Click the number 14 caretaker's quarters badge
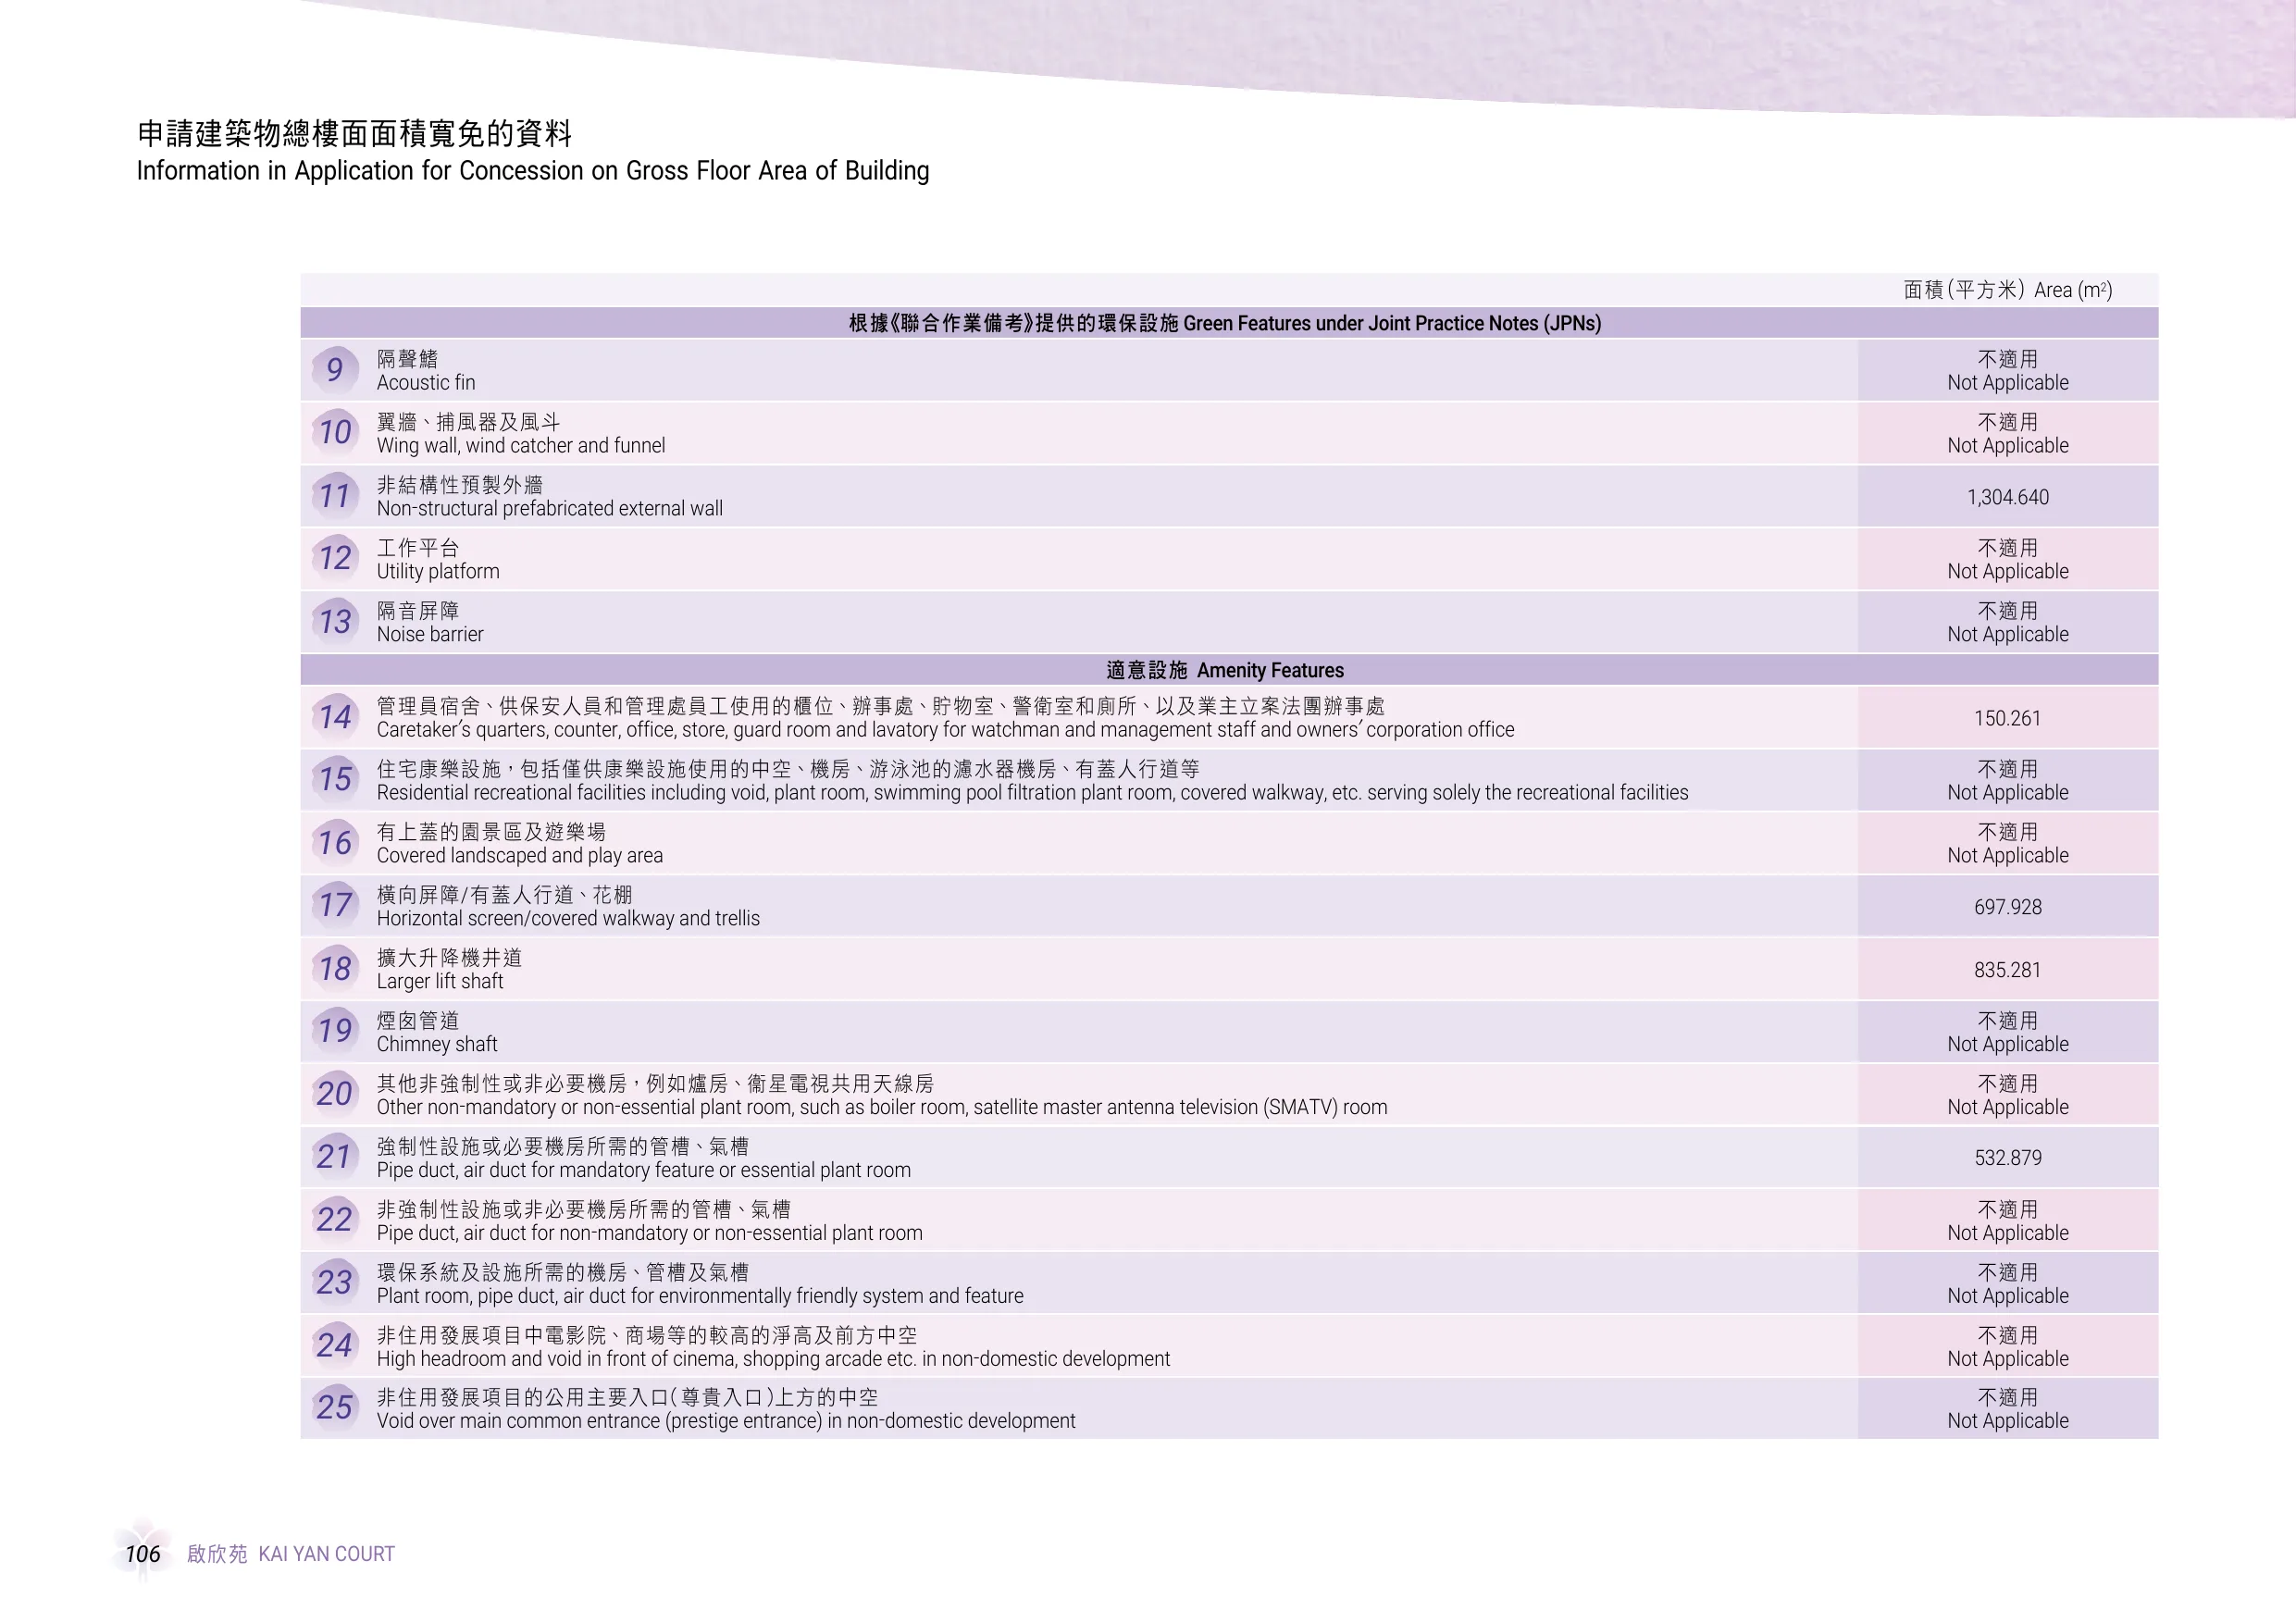The image size is (2296, 1623). click(x=336, y=718)
